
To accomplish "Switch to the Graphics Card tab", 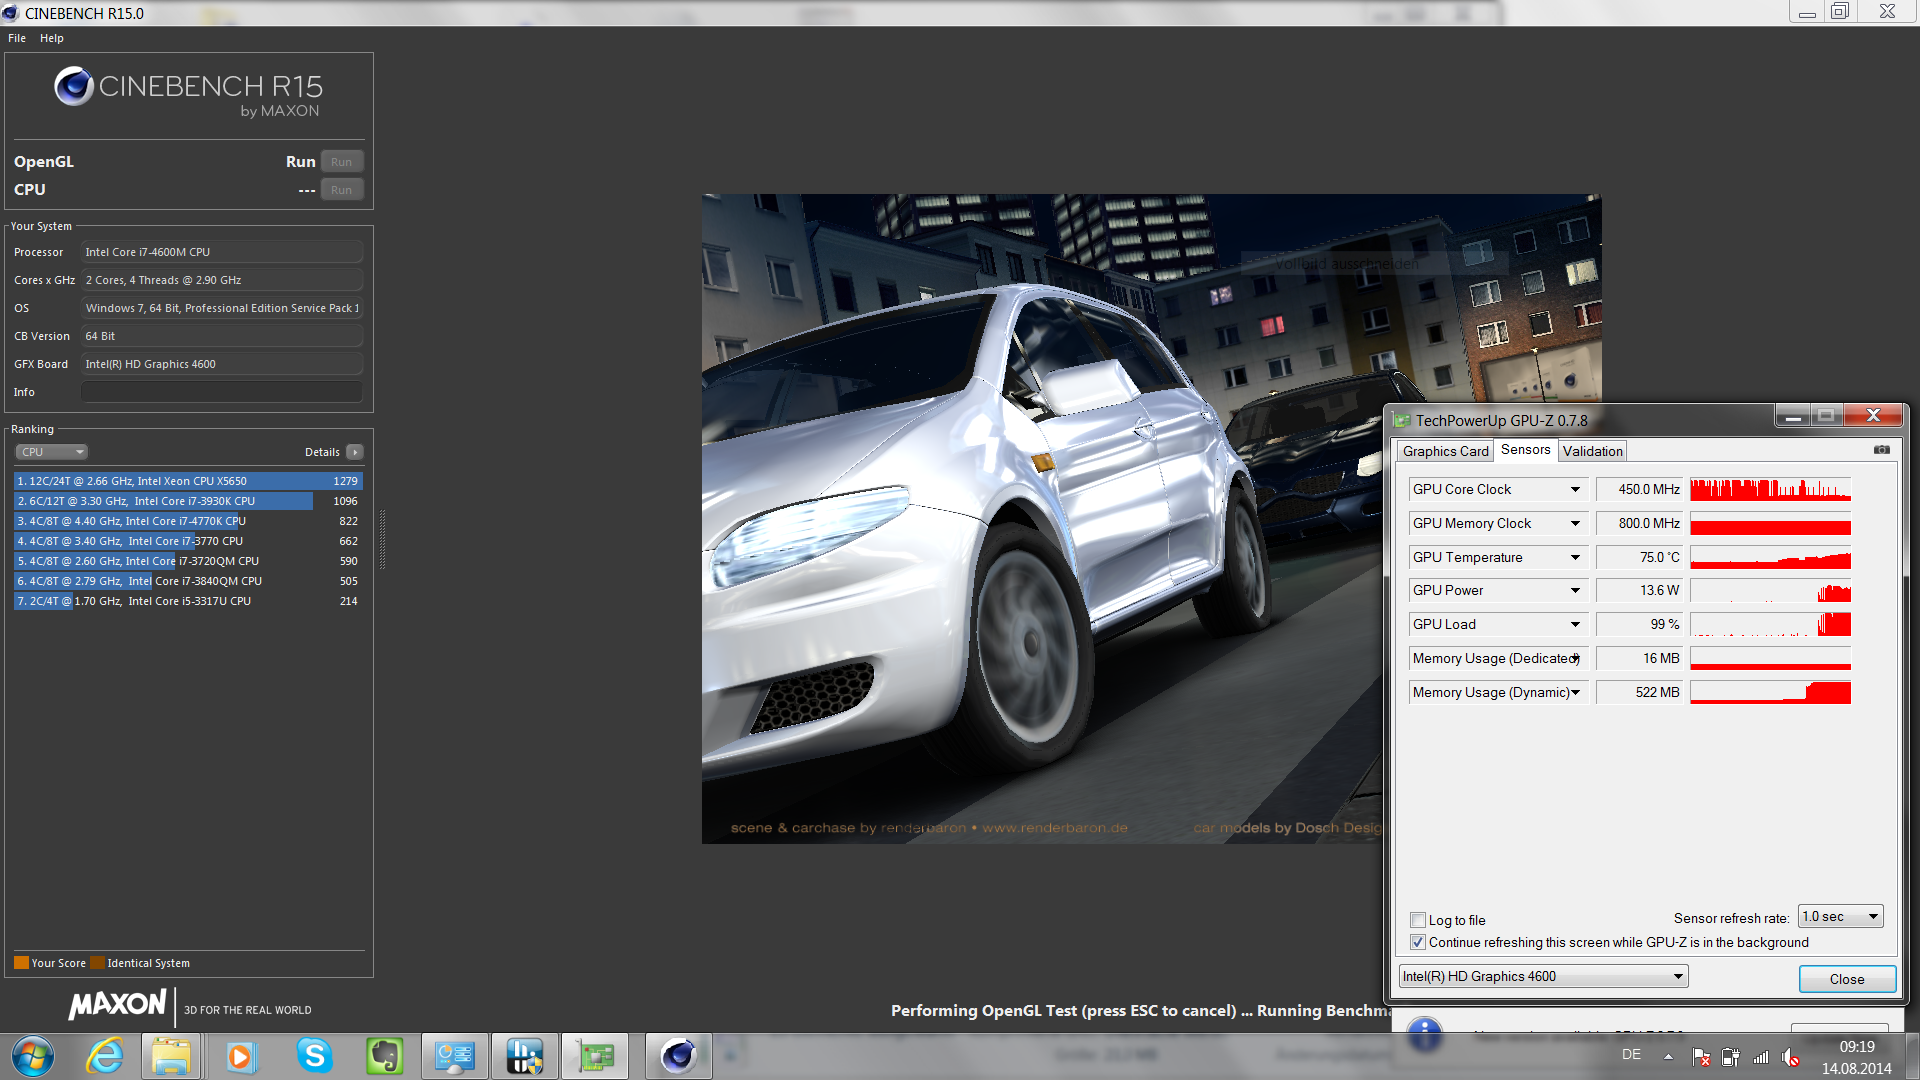I will tap(1445, 451).
